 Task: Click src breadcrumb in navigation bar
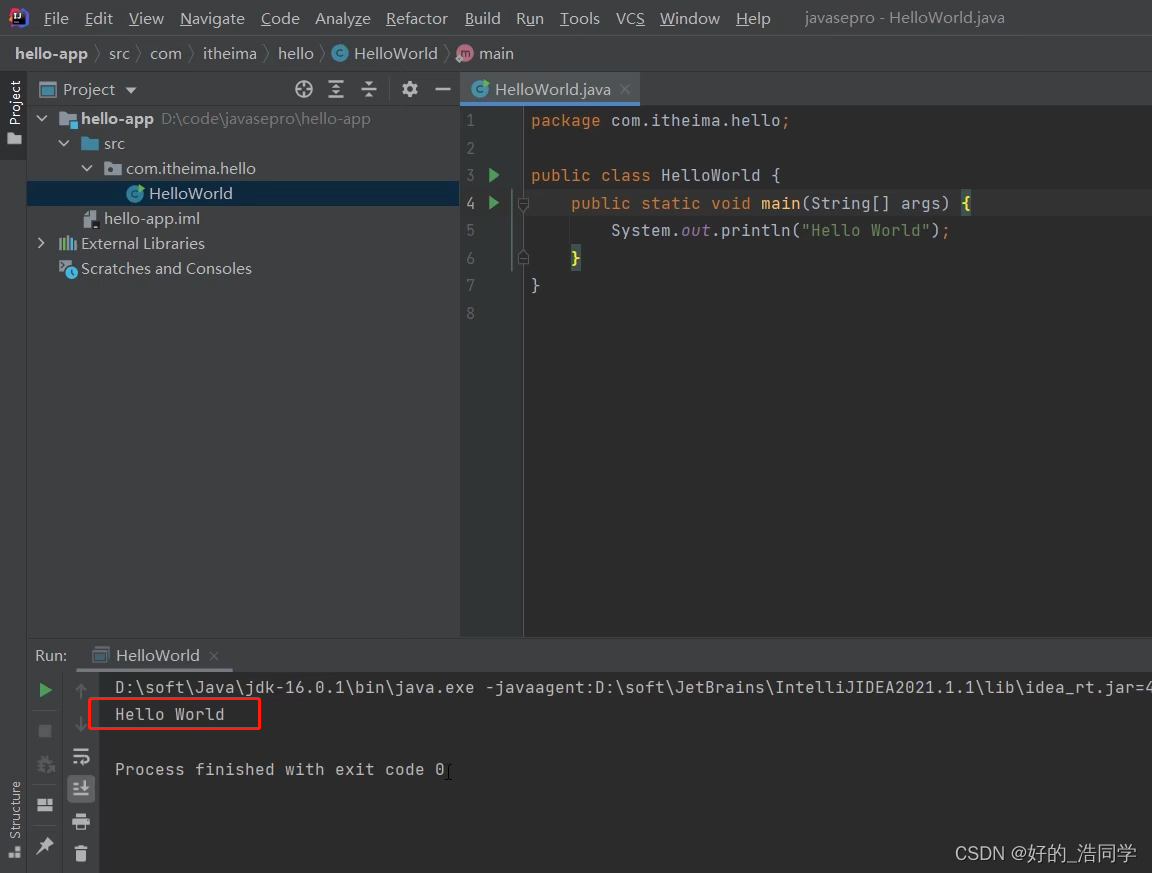click(x=119, y=54)
